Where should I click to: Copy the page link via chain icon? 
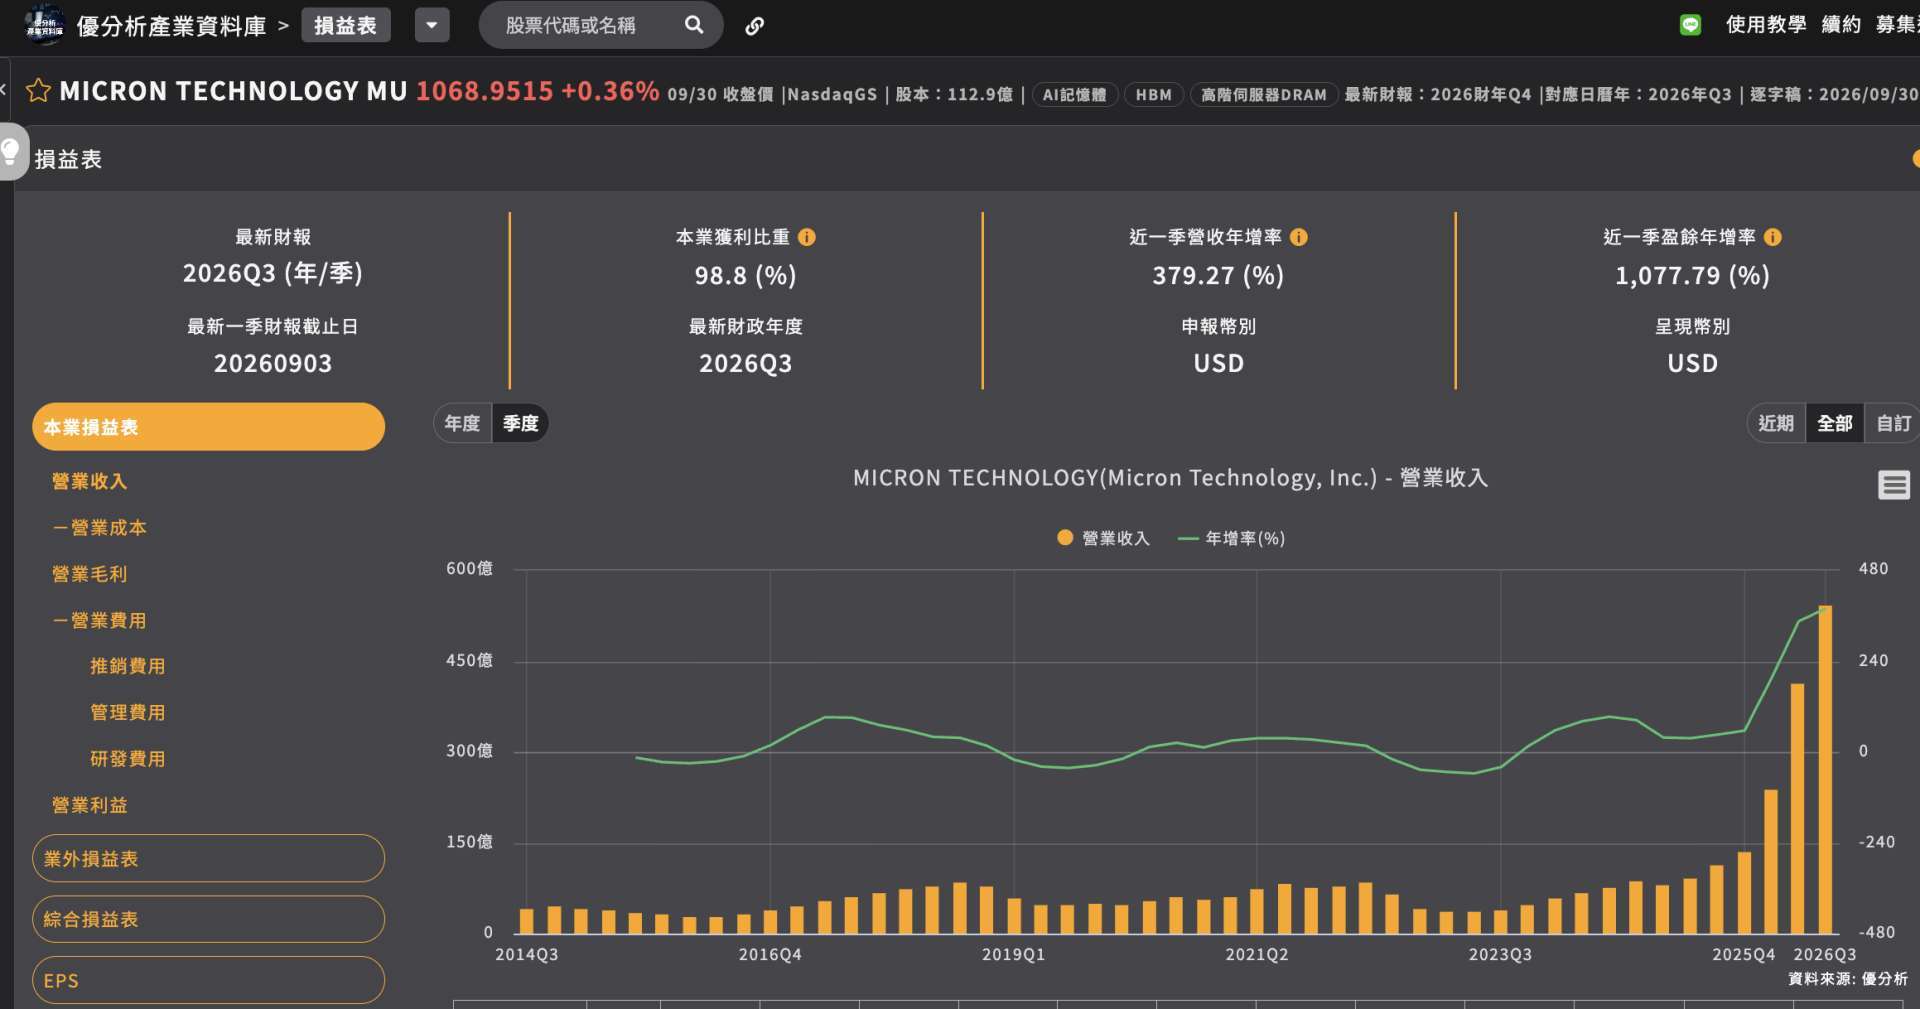click(755, 26)
